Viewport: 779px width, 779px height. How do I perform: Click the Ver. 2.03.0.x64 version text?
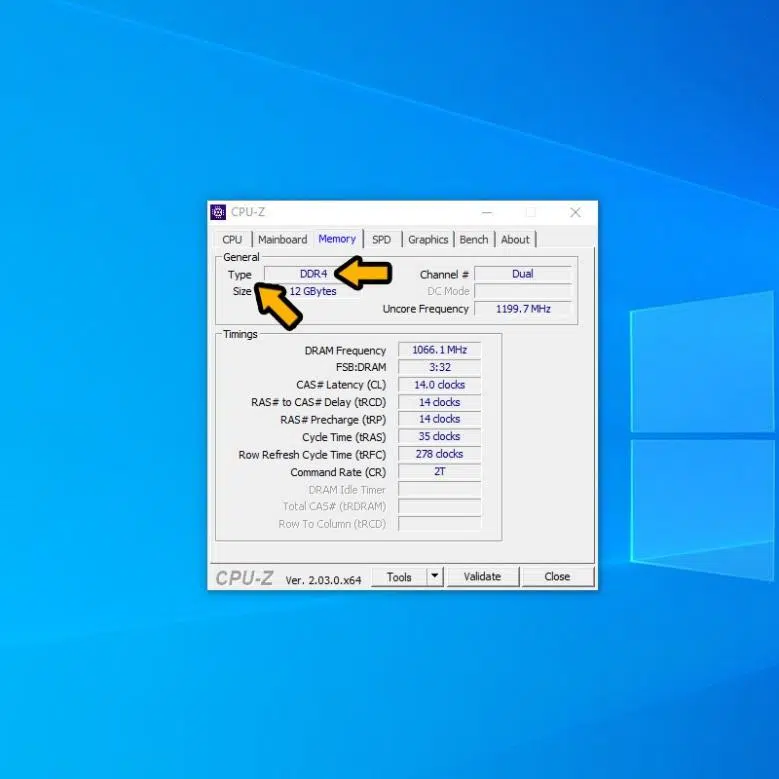coord(323,580)
